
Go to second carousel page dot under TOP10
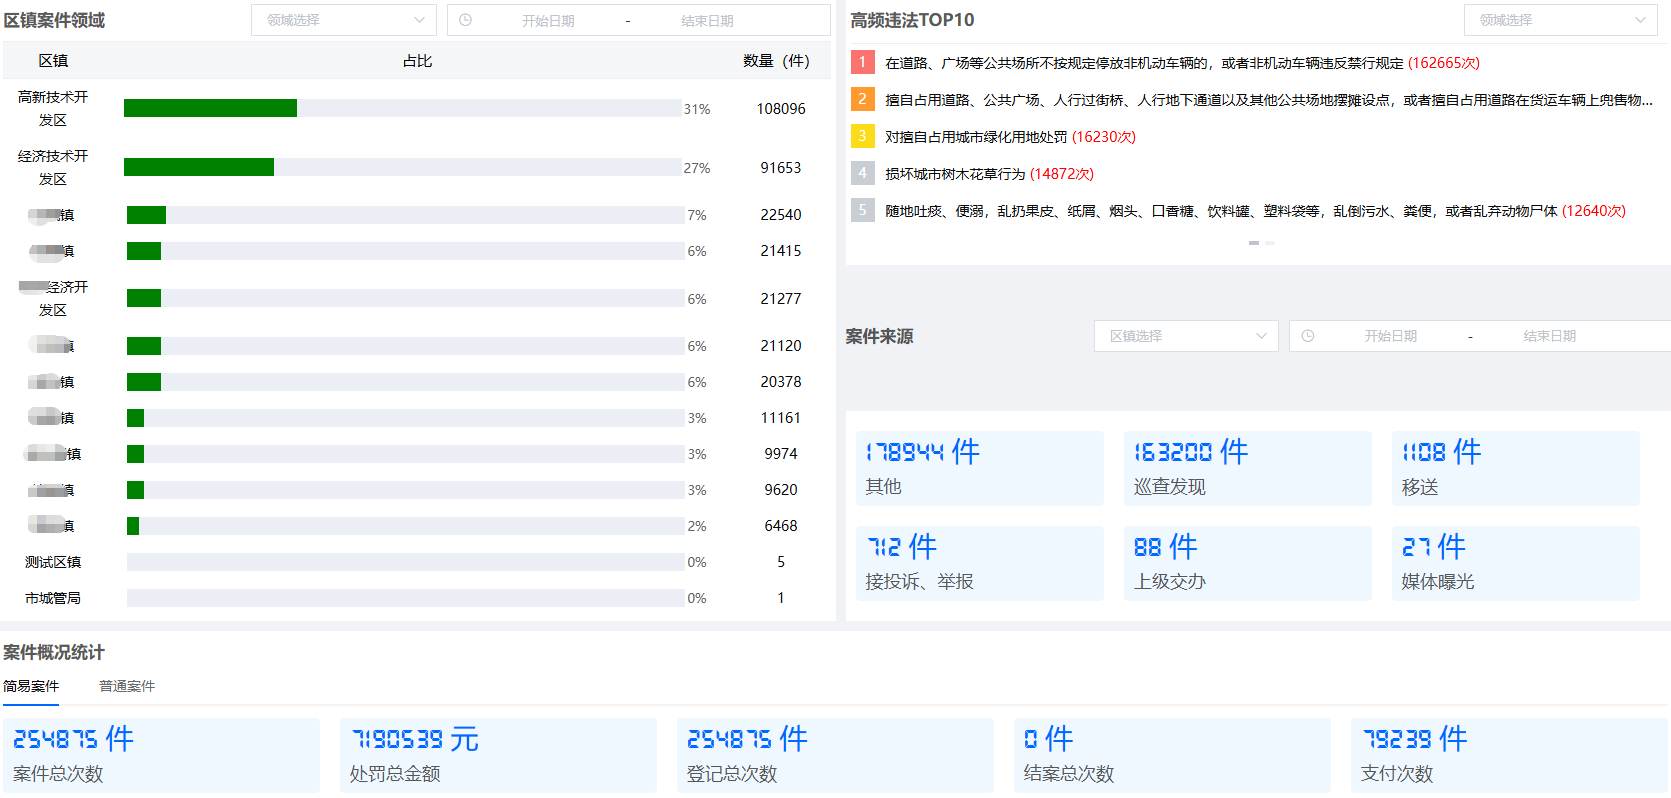(1269, 243)
